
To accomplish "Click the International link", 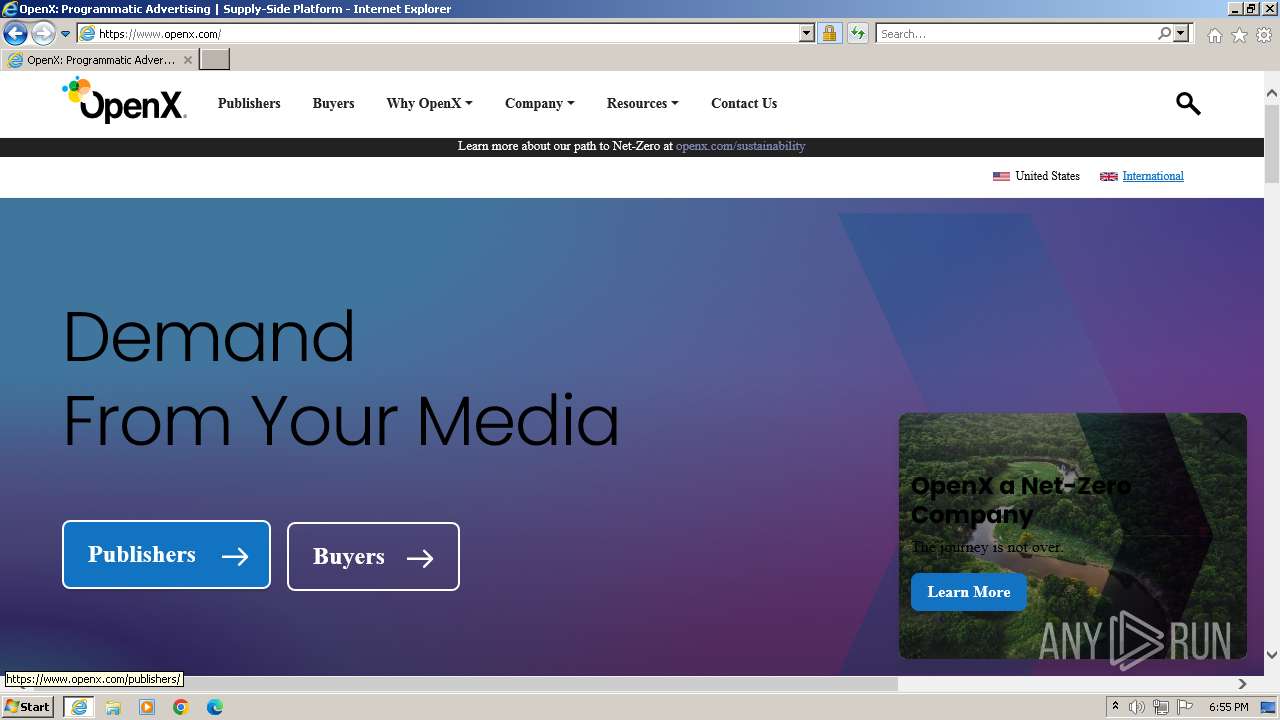I will coord(1153,176).
